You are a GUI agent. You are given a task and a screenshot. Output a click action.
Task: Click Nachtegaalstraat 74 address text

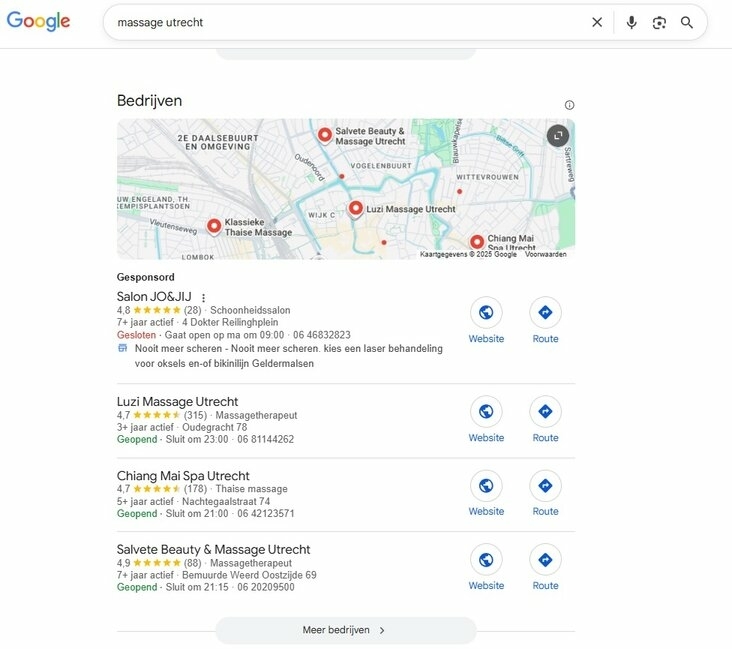click(x=226, y=501)
